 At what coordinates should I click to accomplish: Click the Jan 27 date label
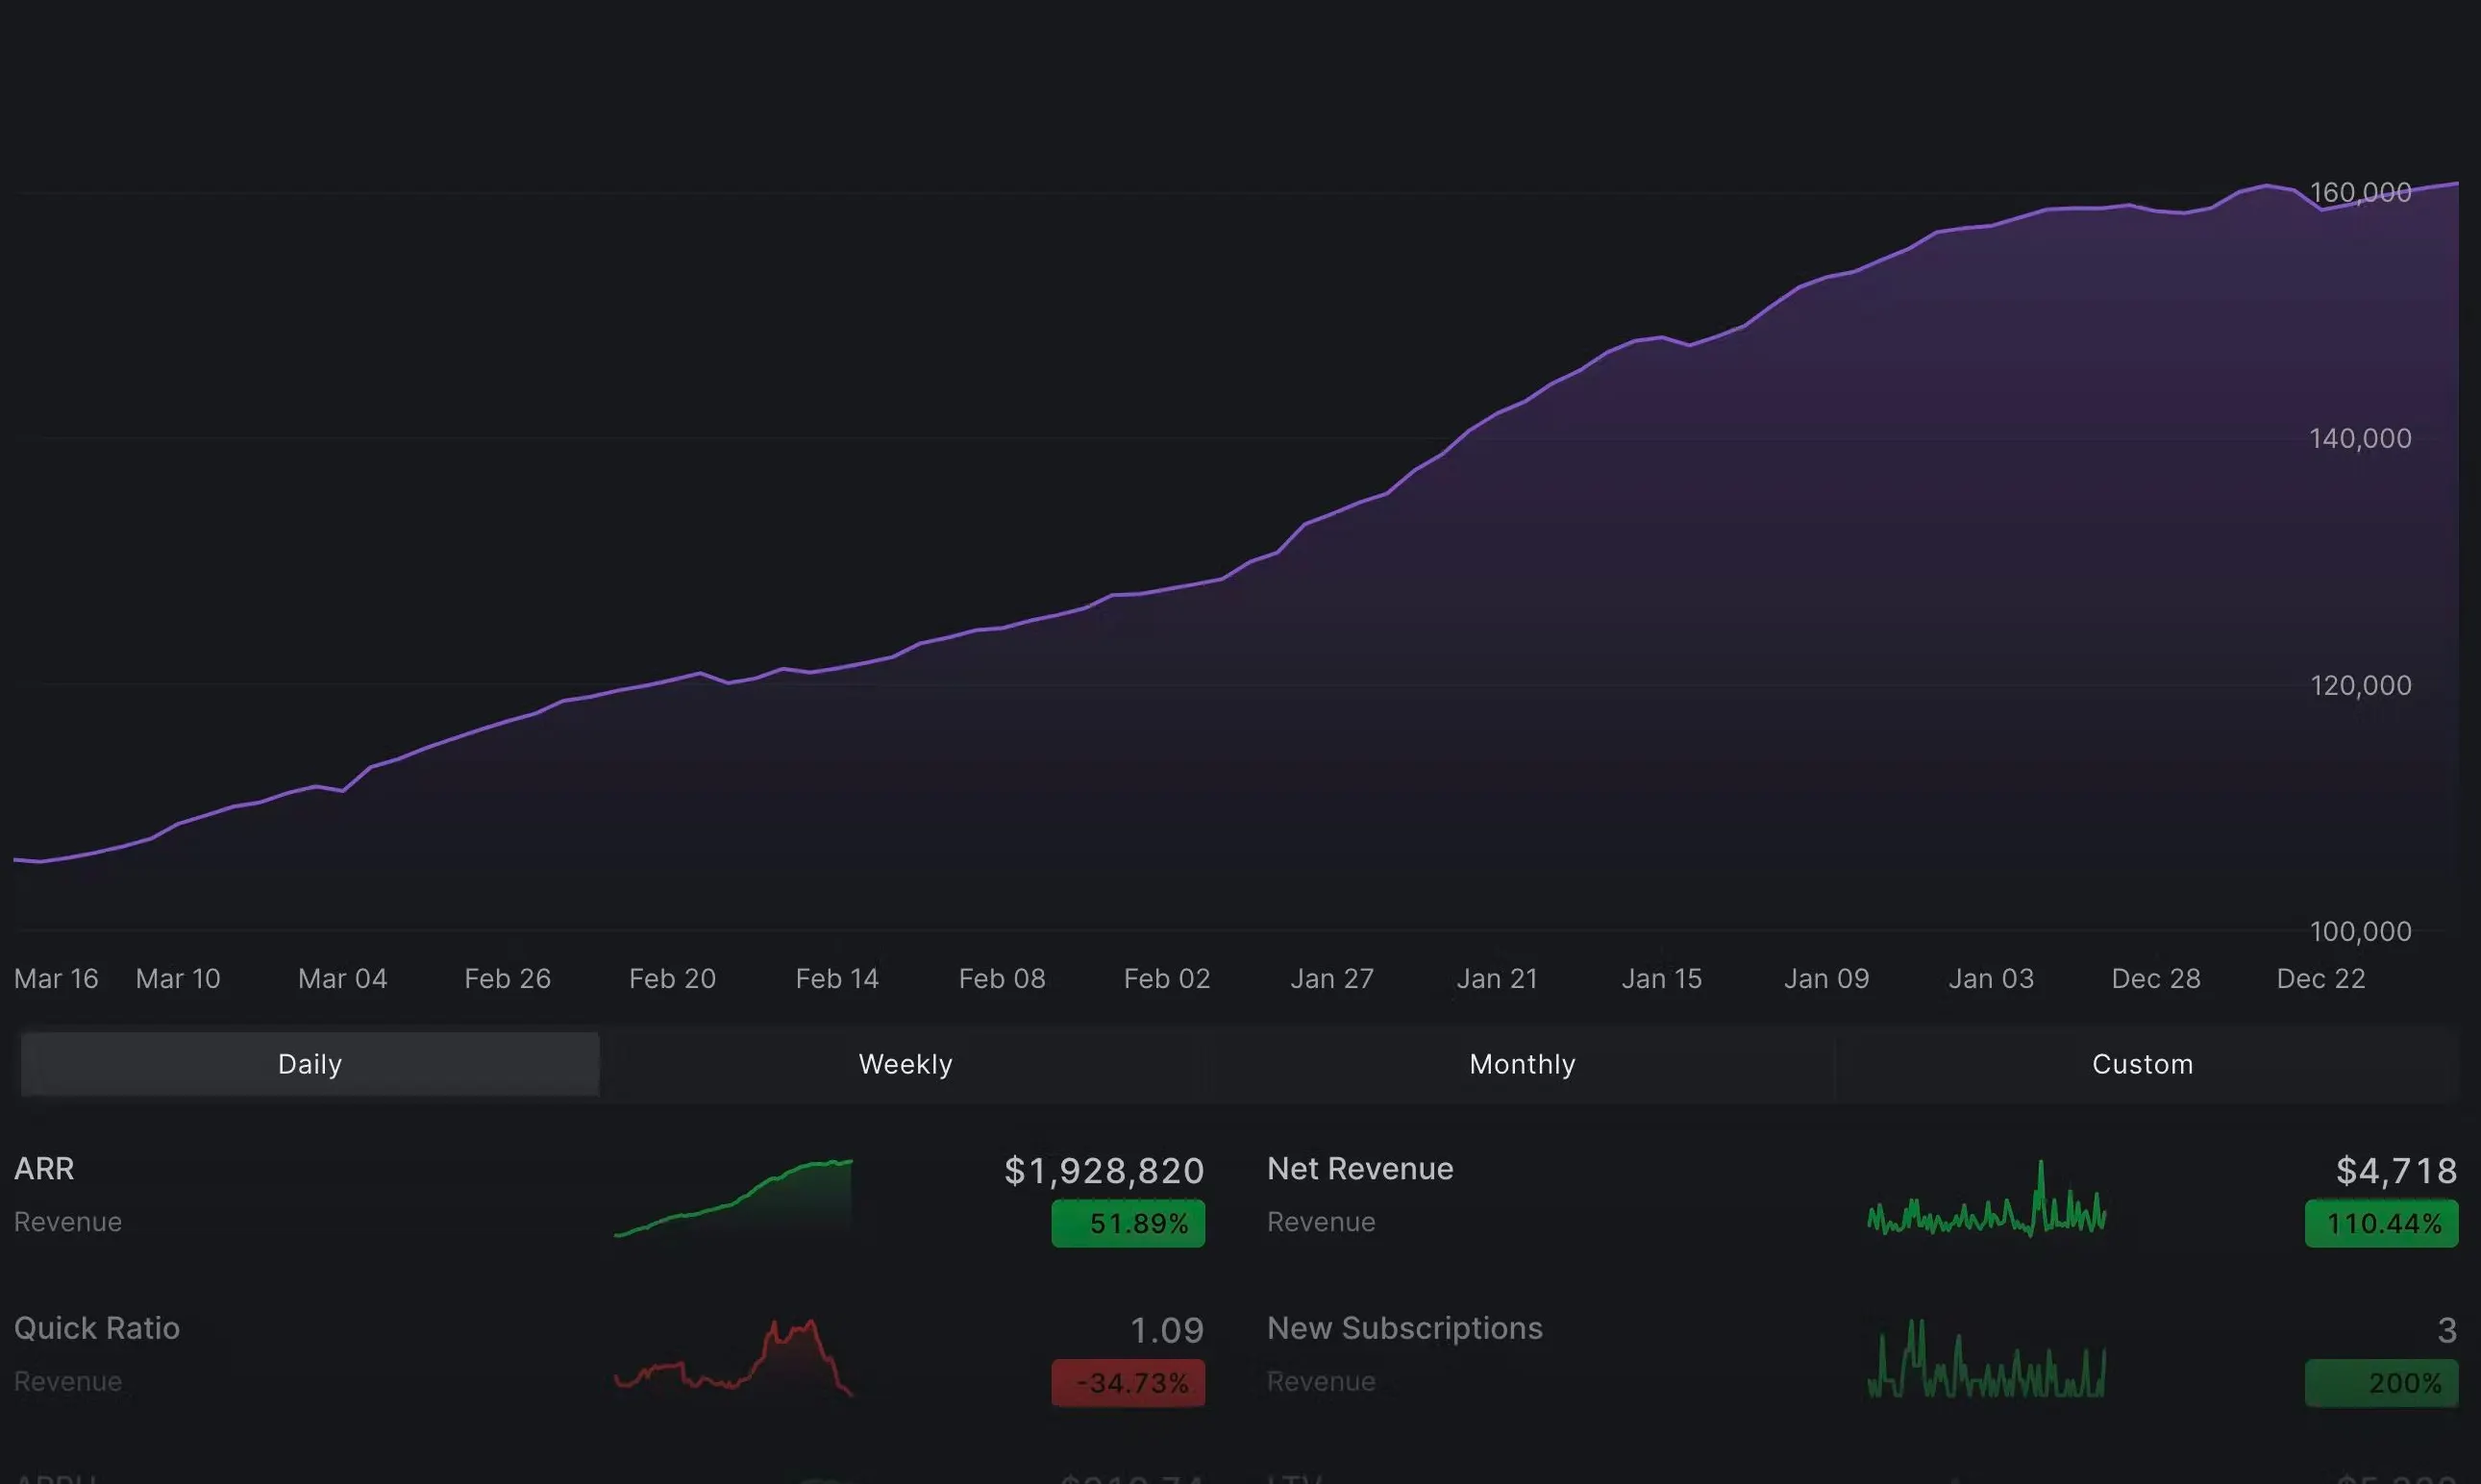[x=1332, y=978]
